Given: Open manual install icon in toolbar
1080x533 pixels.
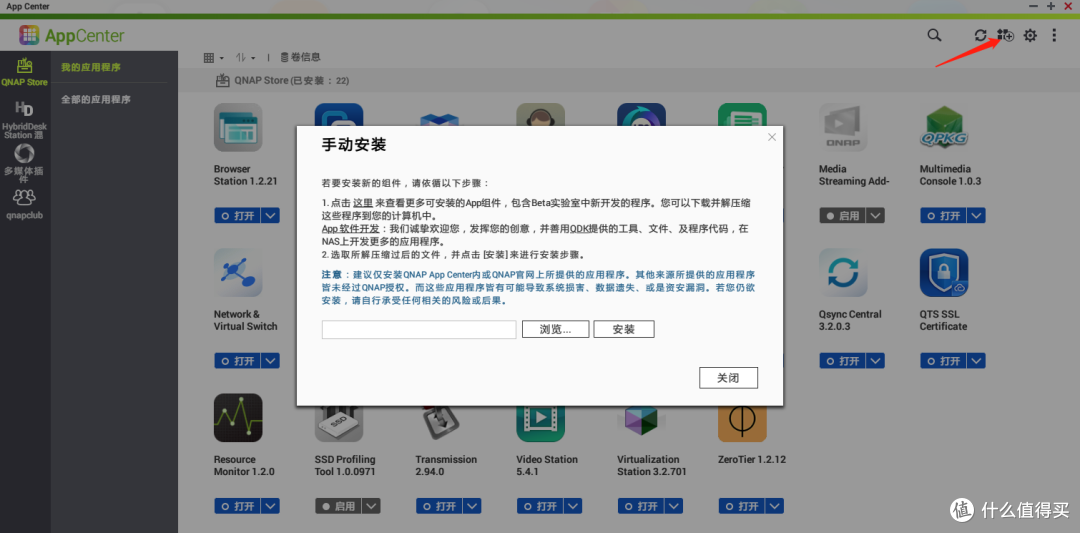Looking at the screenshot, I should (1005, 35).
